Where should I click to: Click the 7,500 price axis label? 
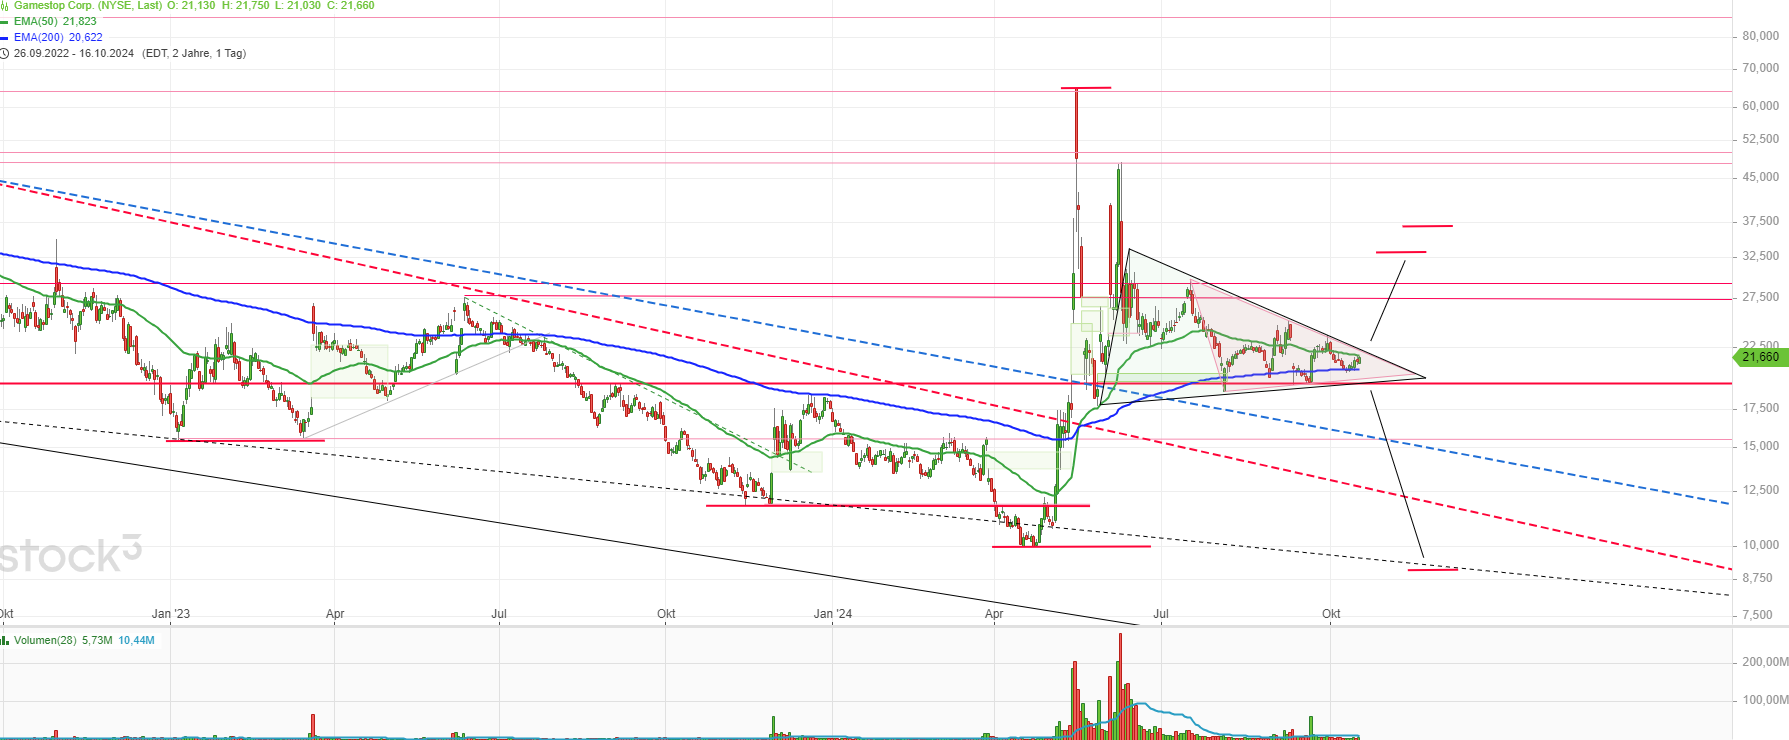[x=1758, y=615]
